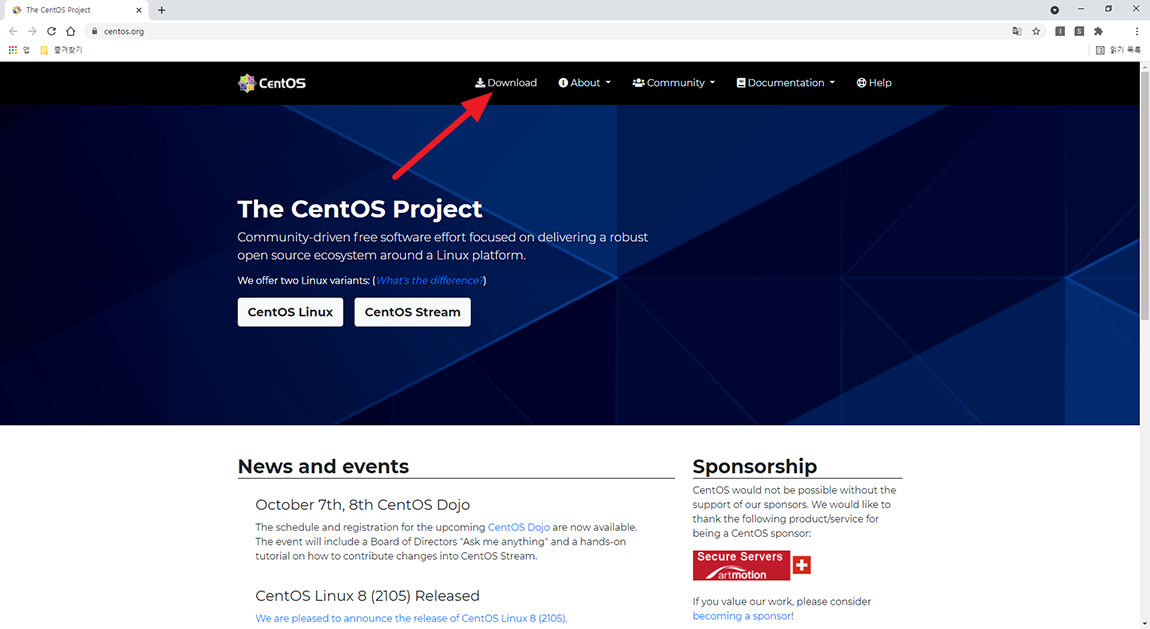Click the first extension icon left of the S icon
Screen dimensions: 1150x629
point(1060,32)
